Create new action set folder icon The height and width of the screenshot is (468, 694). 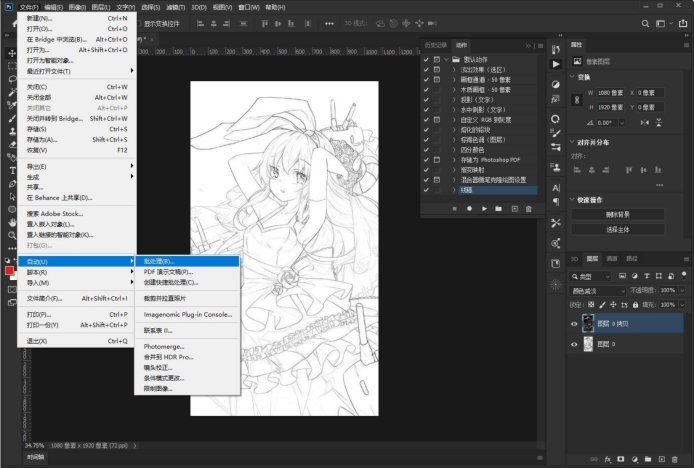point(499,209)
